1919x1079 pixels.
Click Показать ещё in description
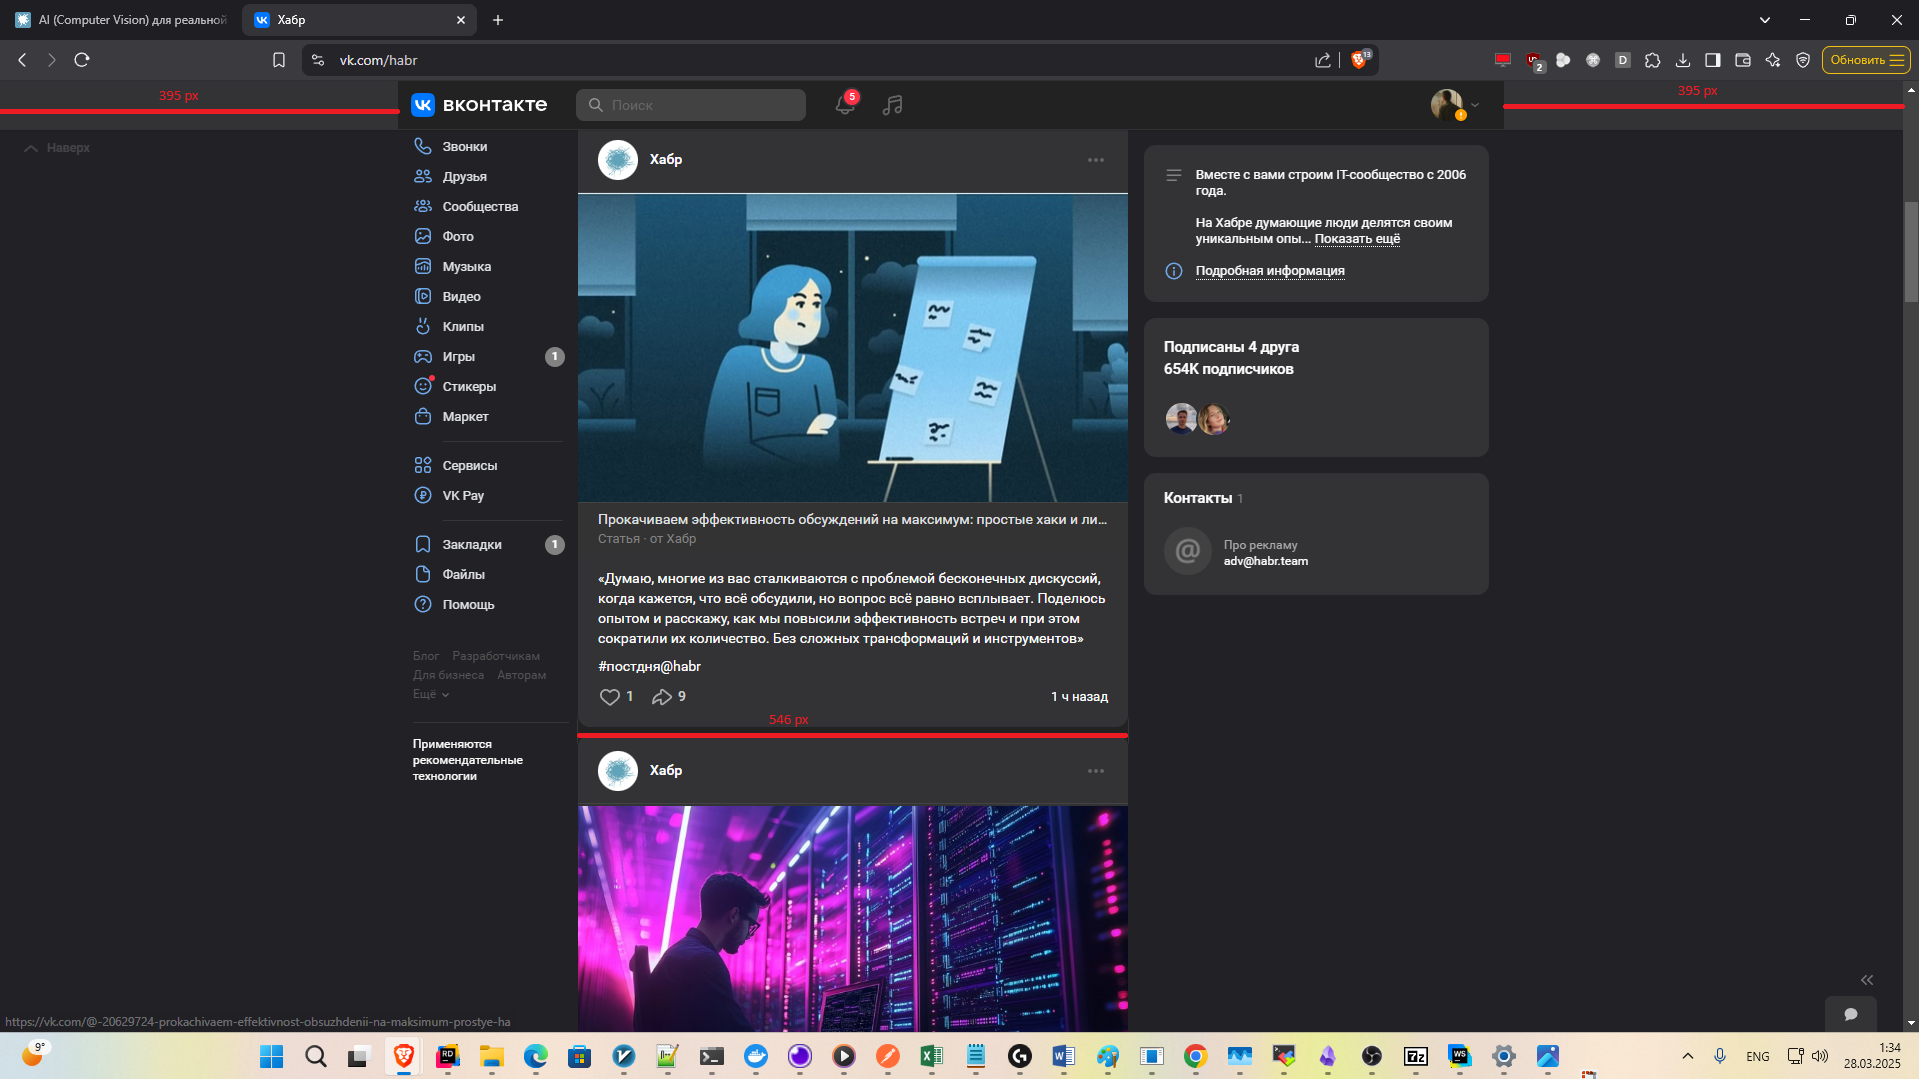(x=1357, y=239)
